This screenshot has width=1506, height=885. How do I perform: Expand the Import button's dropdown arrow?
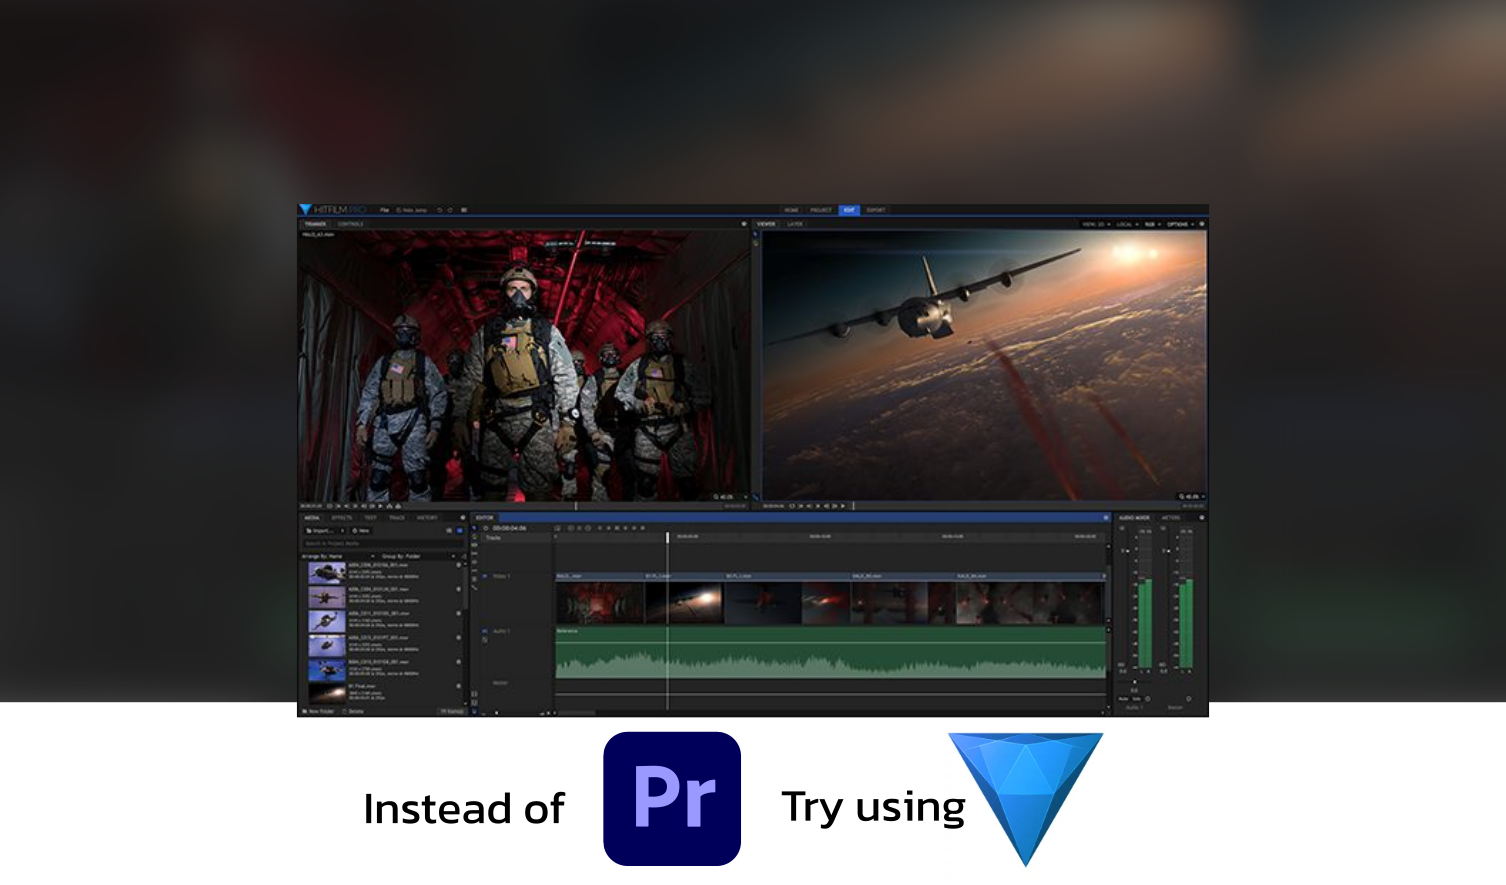pyautogui.click(x=342, y=531)
